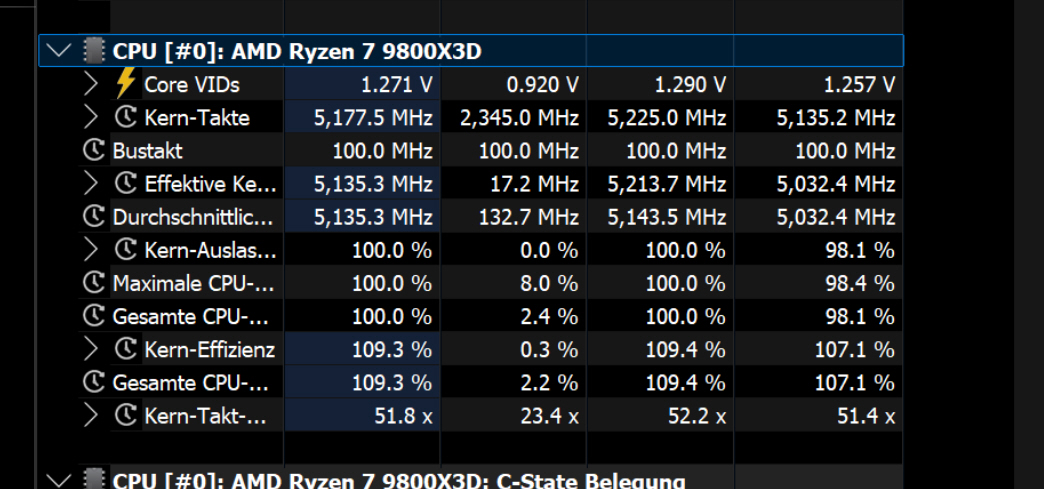Click the multiplier minimum value 23.4 x

click(549, 416)
